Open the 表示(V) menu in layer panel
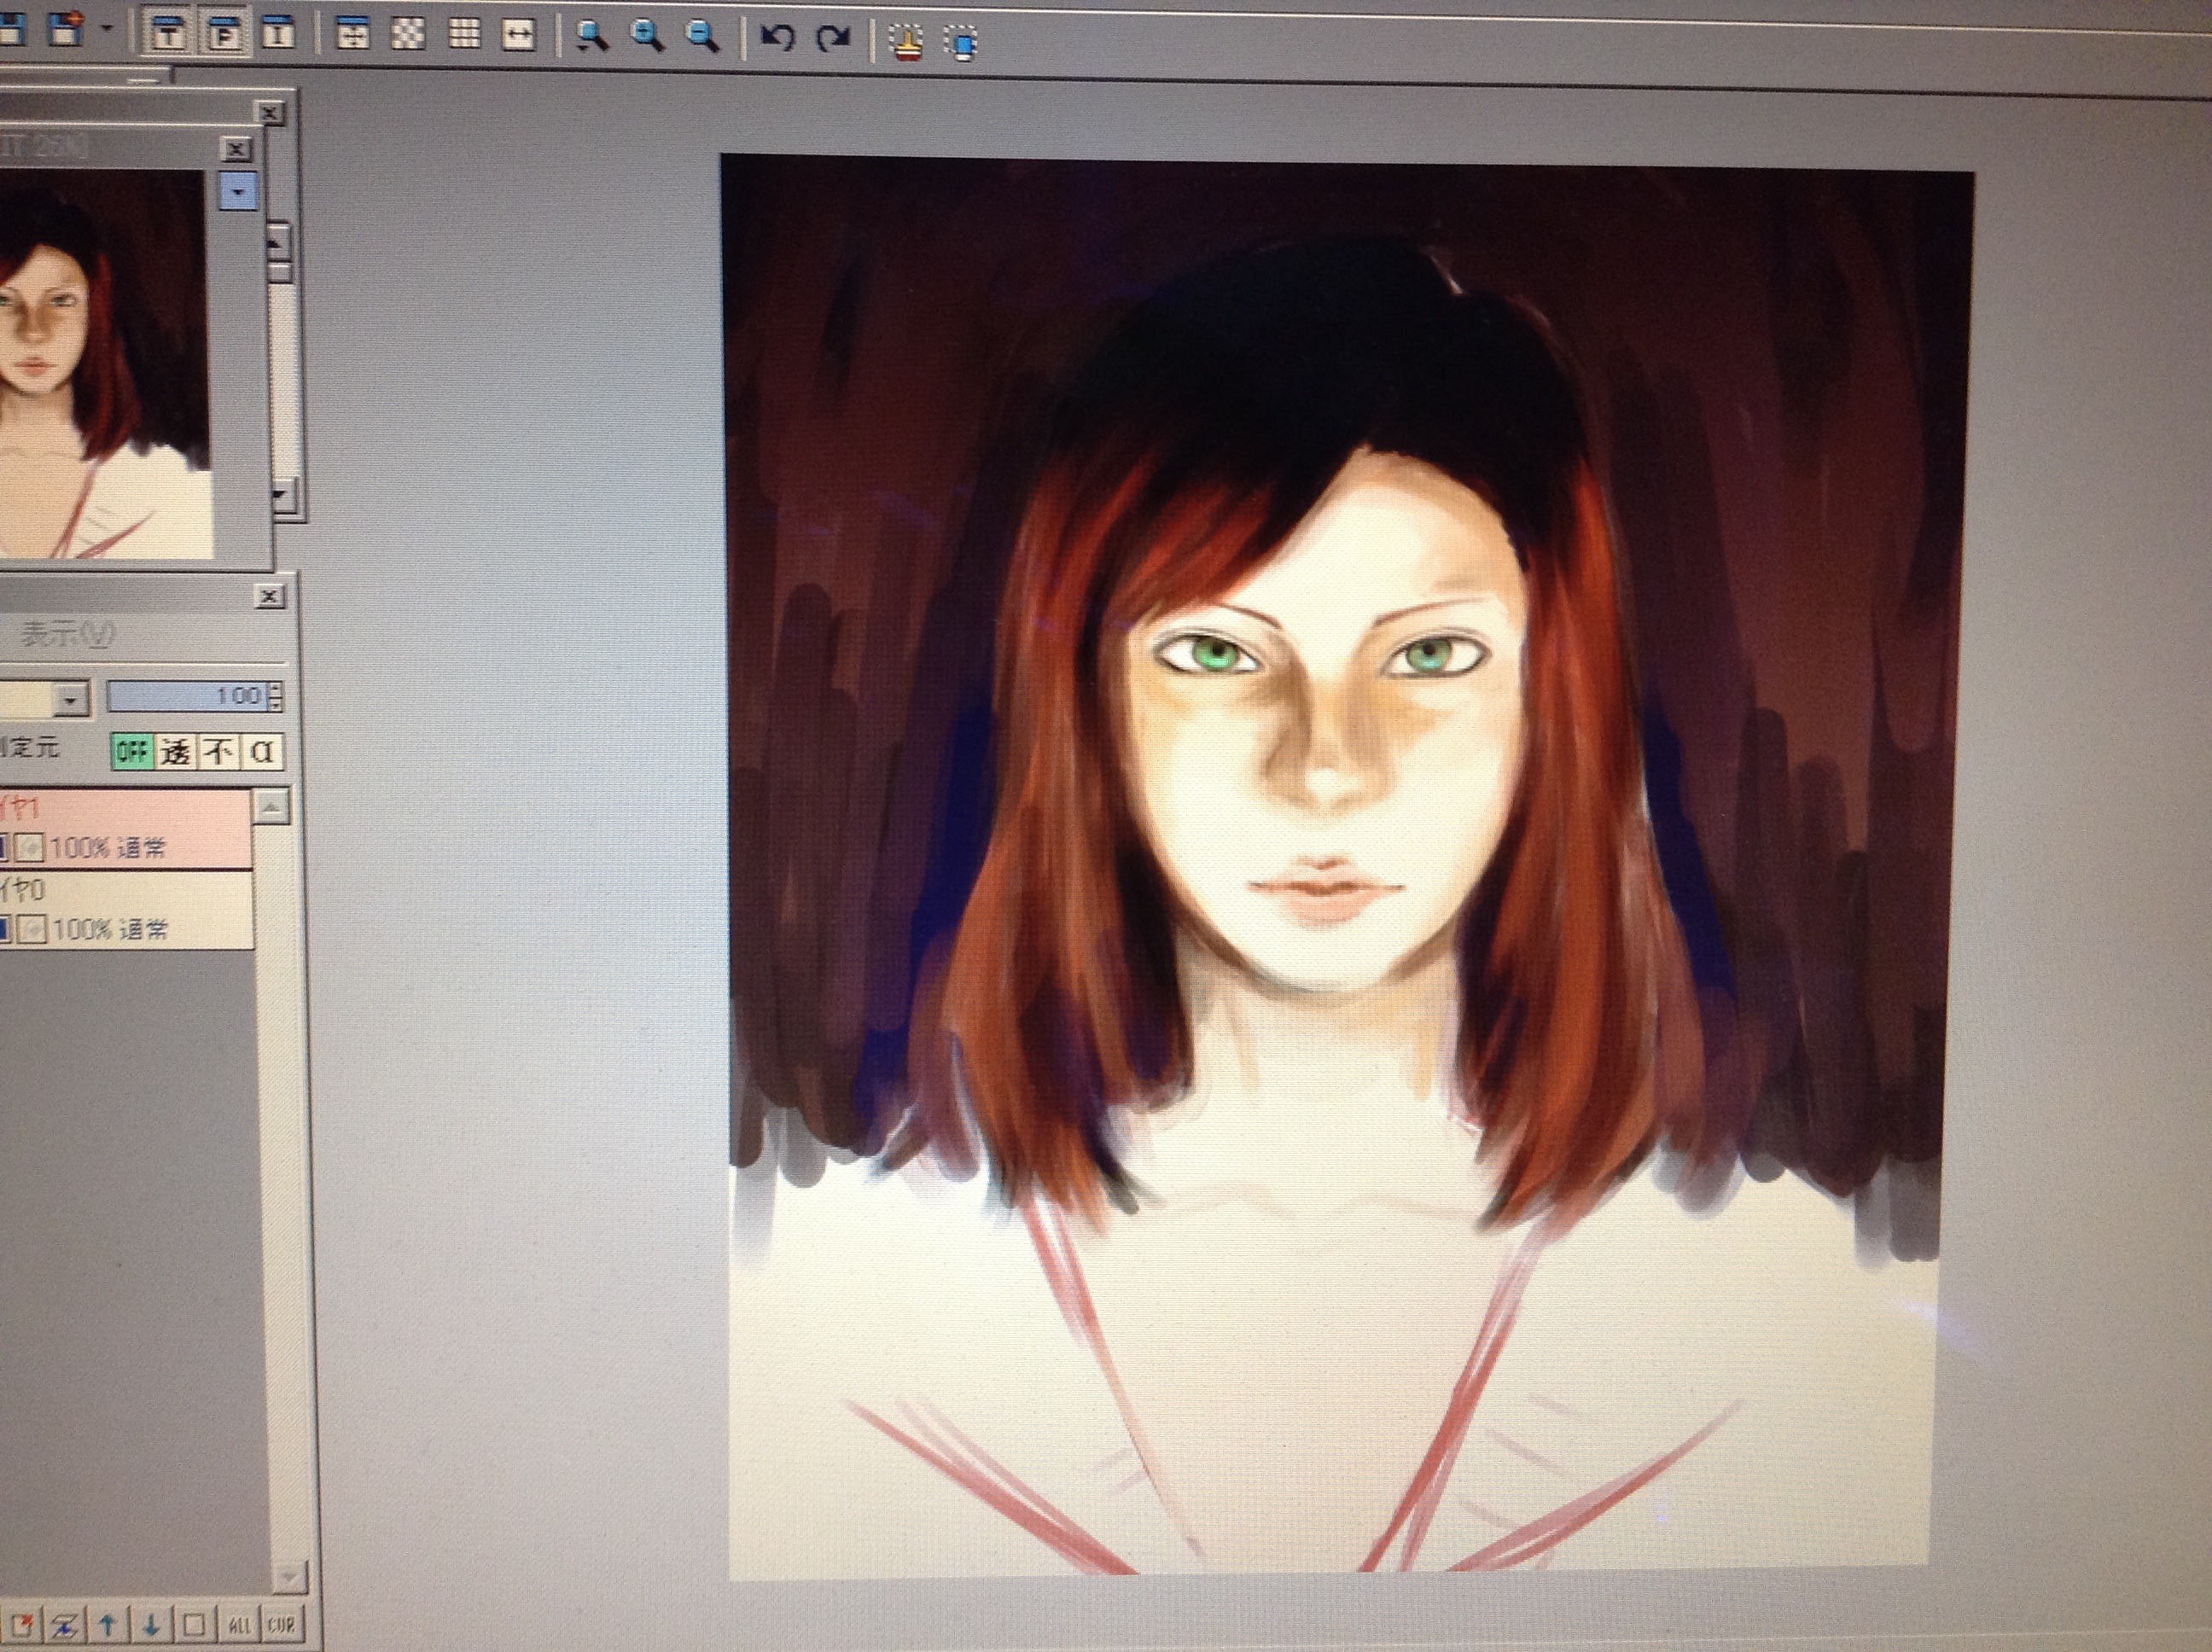This screenshot has height=1652, width=2212. pyautogui.click(x=68, y=634)
